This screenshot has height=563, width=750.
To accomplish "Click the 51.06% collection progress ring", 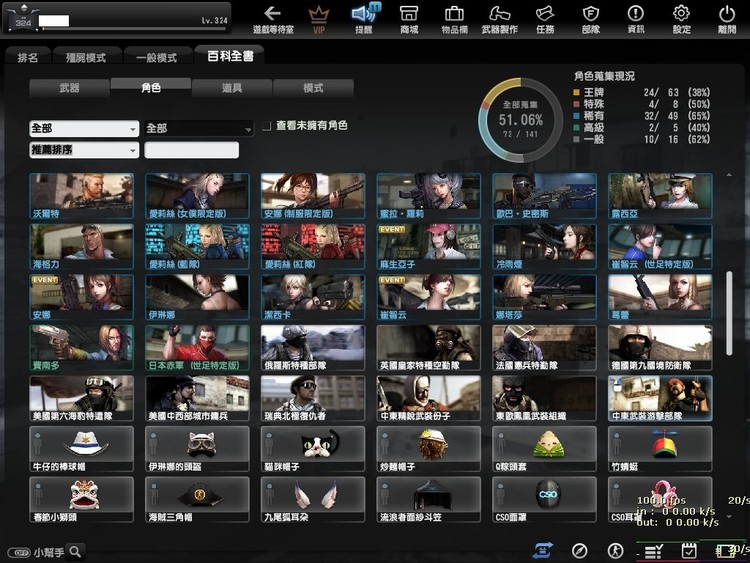I will 520,120.
